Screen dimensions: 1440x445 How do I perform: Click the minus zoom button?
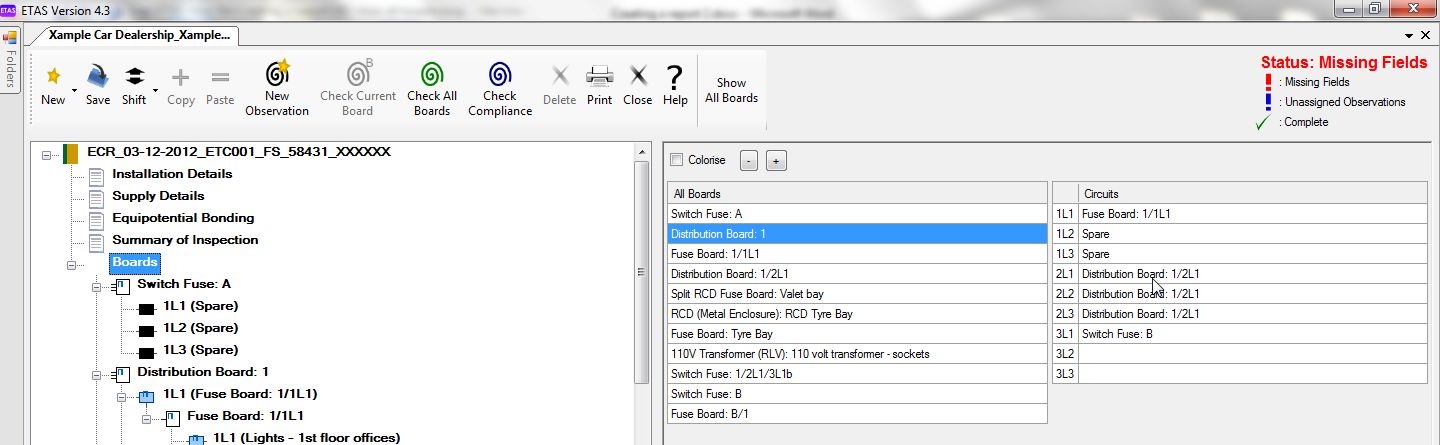pos(749,161)
